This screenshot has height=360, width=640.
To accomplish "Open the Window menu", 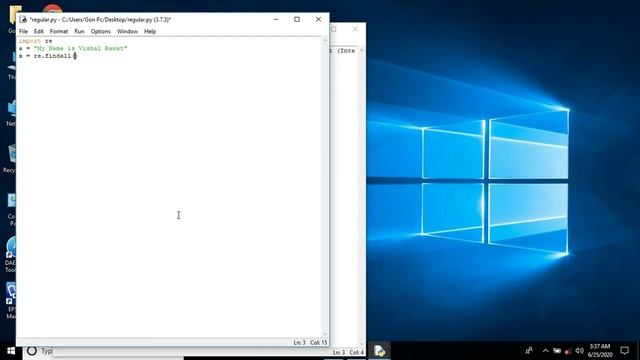I will 127,31.
